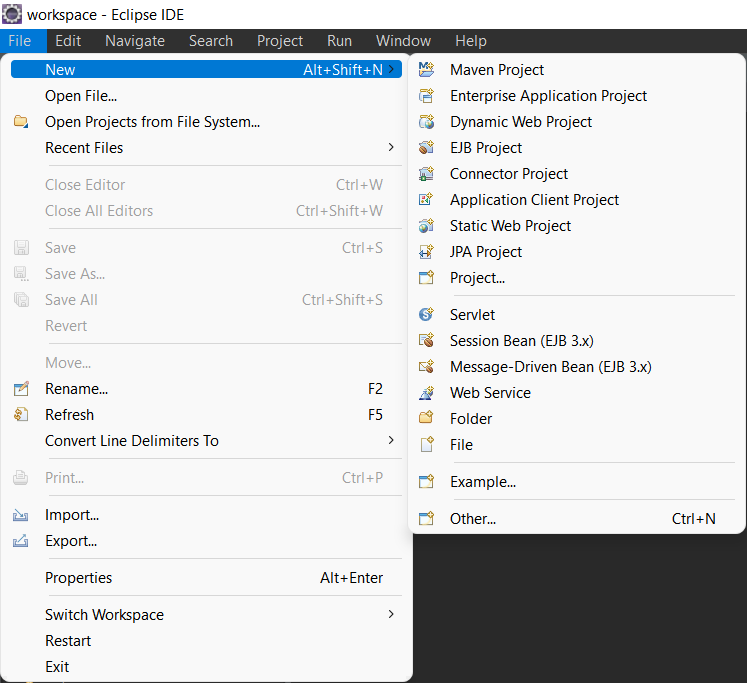Click the Static Web Project icon
The image size is (747, 683).
coord(426,225)
